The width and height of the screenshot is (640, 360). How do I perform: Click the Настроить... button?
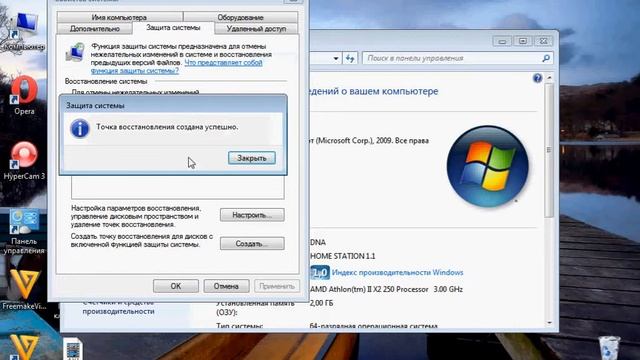[x=252, y=215]
